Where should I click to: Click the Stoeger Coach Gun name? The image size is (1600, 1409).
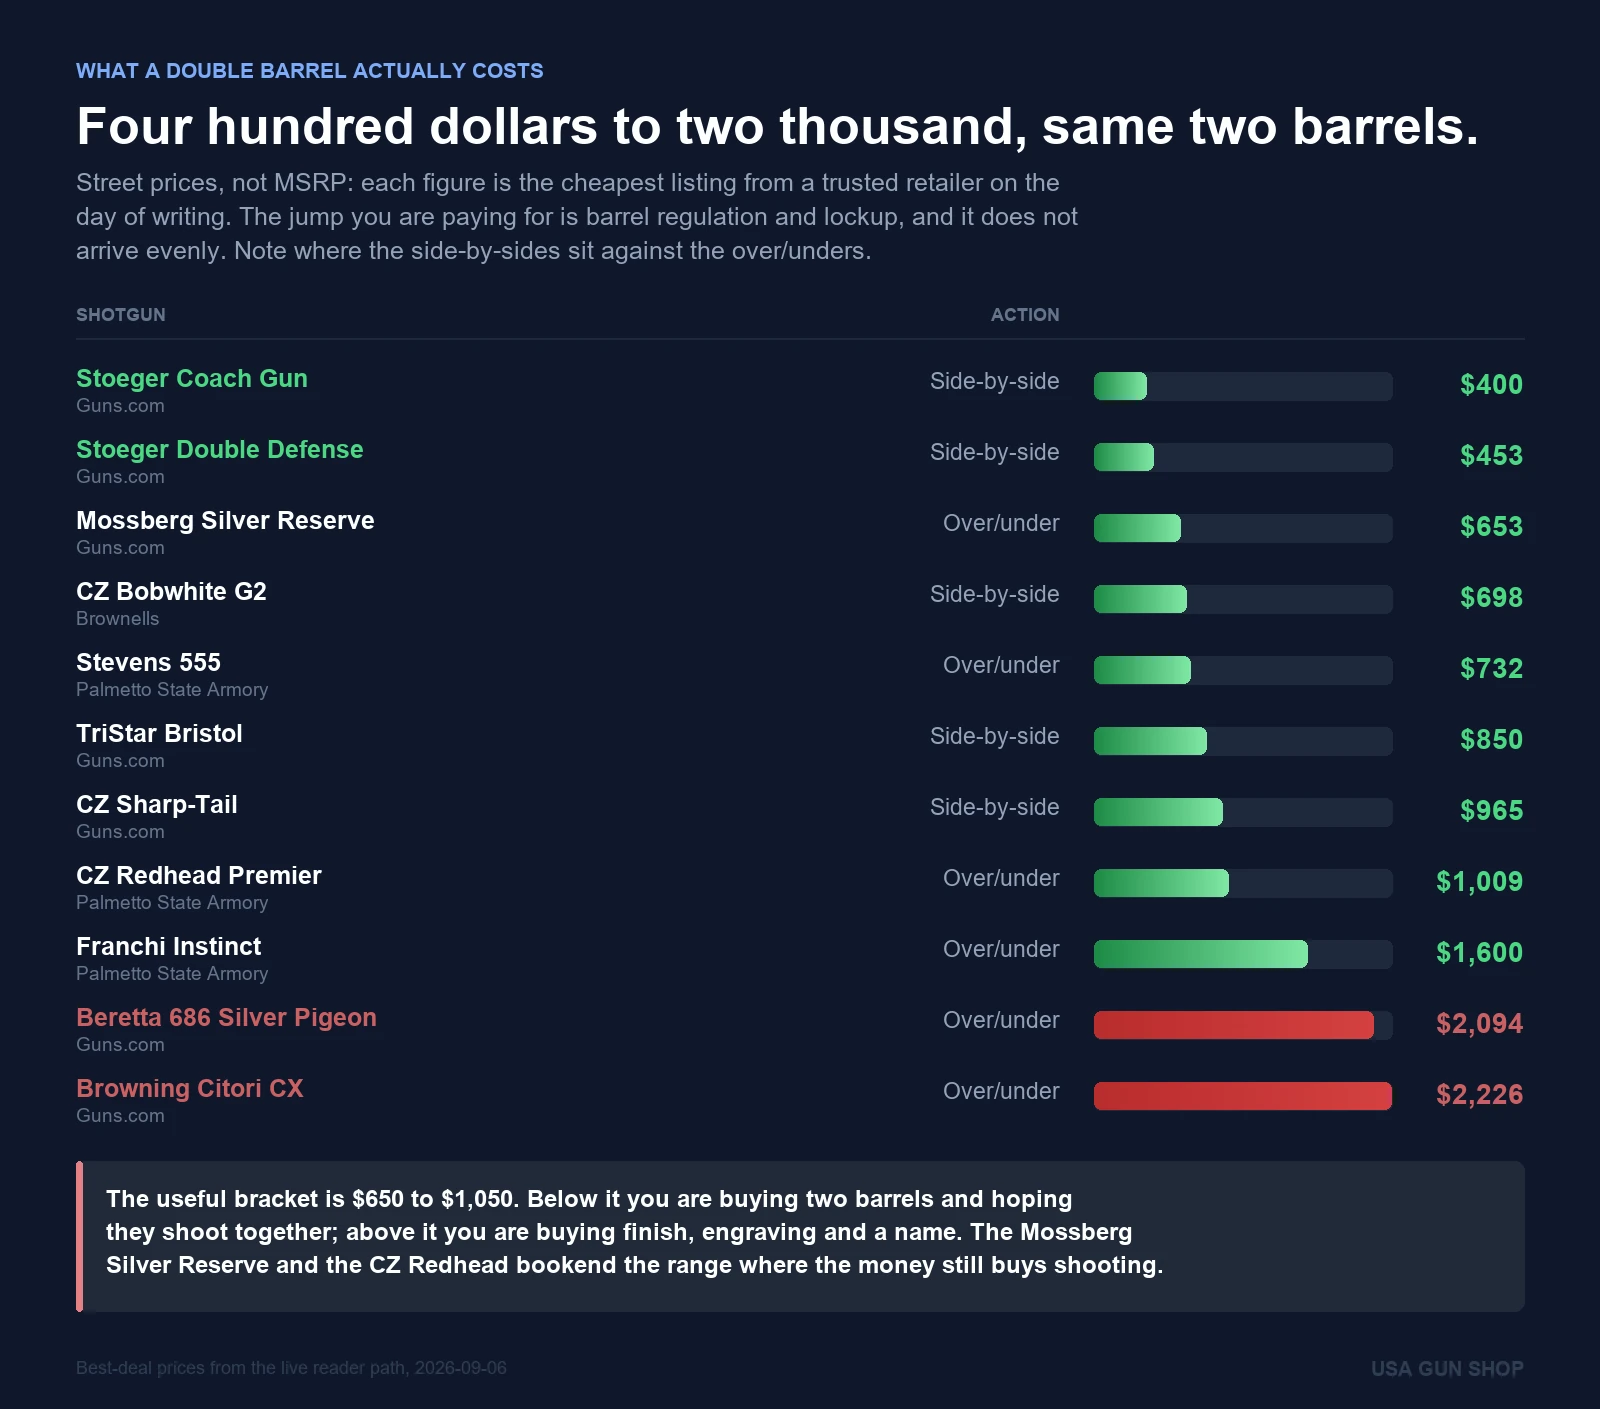192,379
